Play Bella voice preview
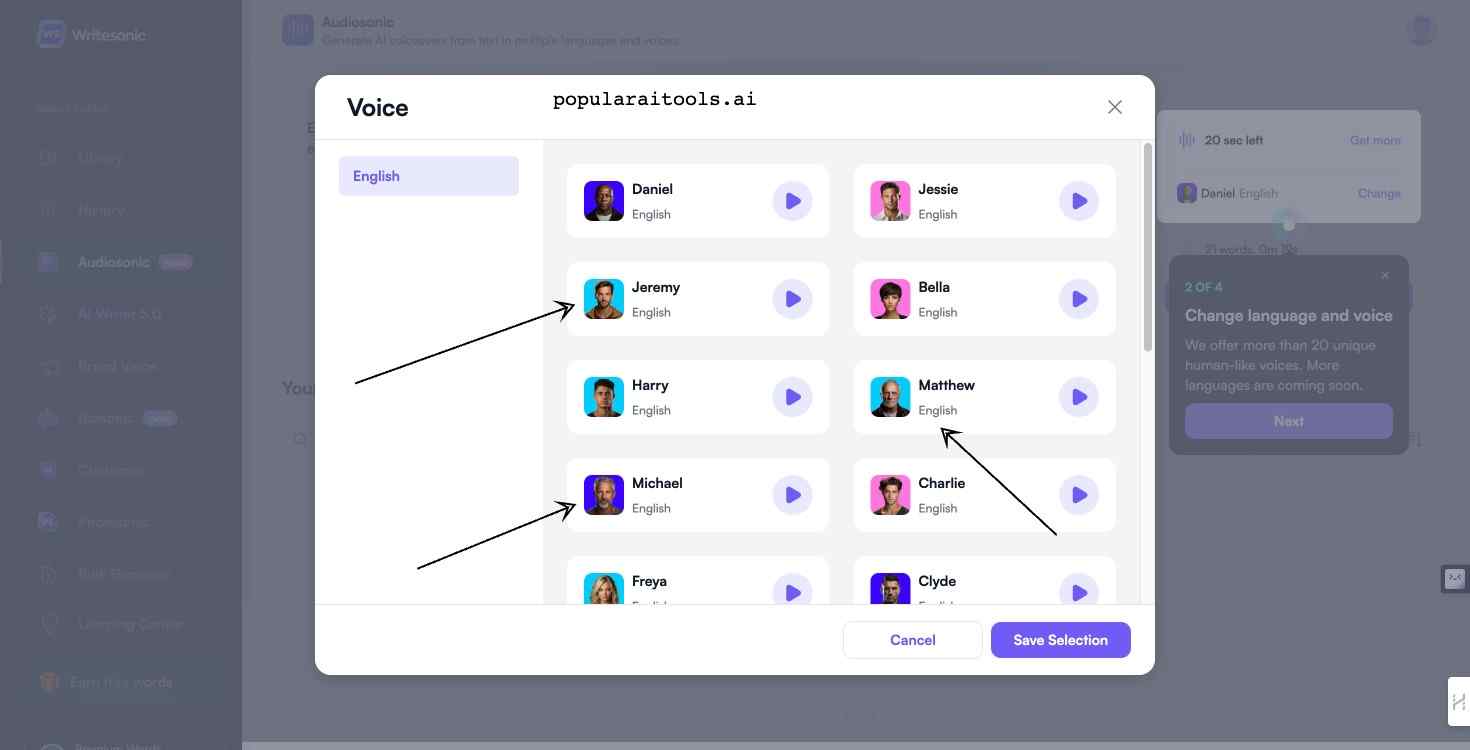 click(x=1079, y=299)
